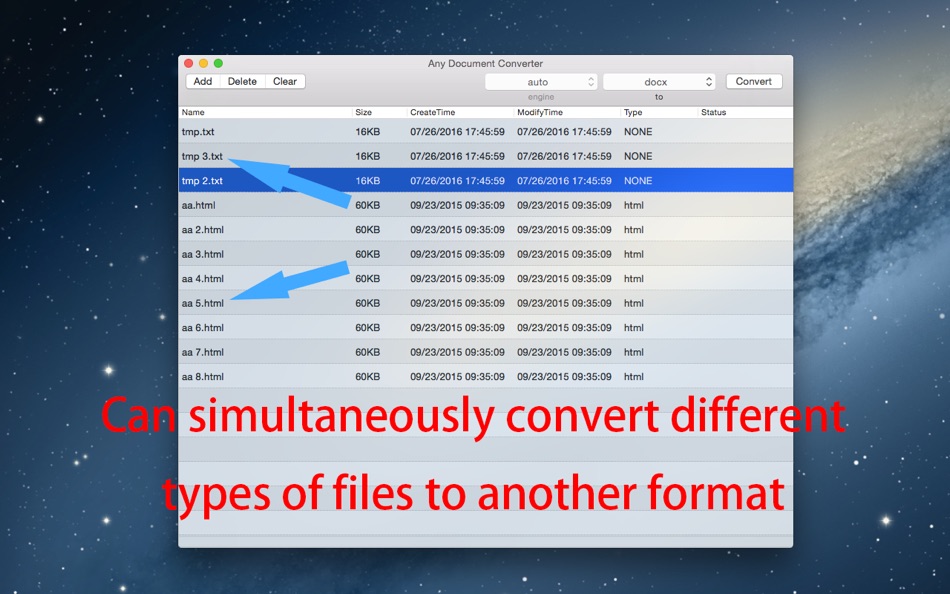Screen dimensions: 950x594
Task: Select the aa 2.html file row
Action: click(485, 230)
